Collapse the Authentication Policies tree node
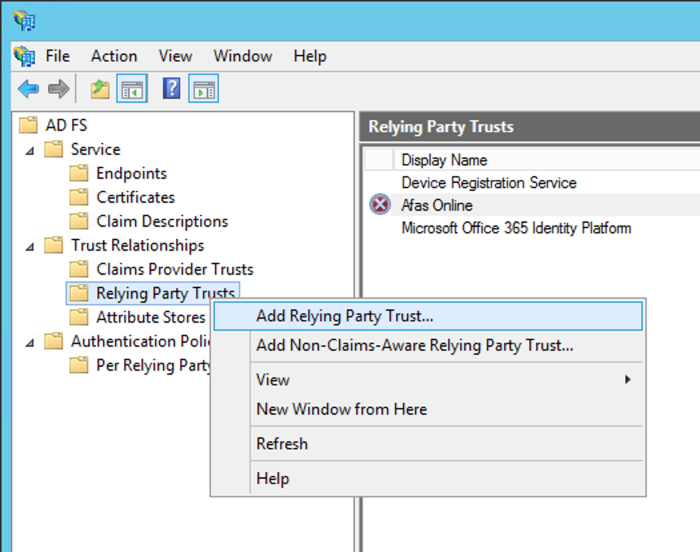Image resolution: width=700 pixels, height=552 pixels. click(x=29, y=343)
